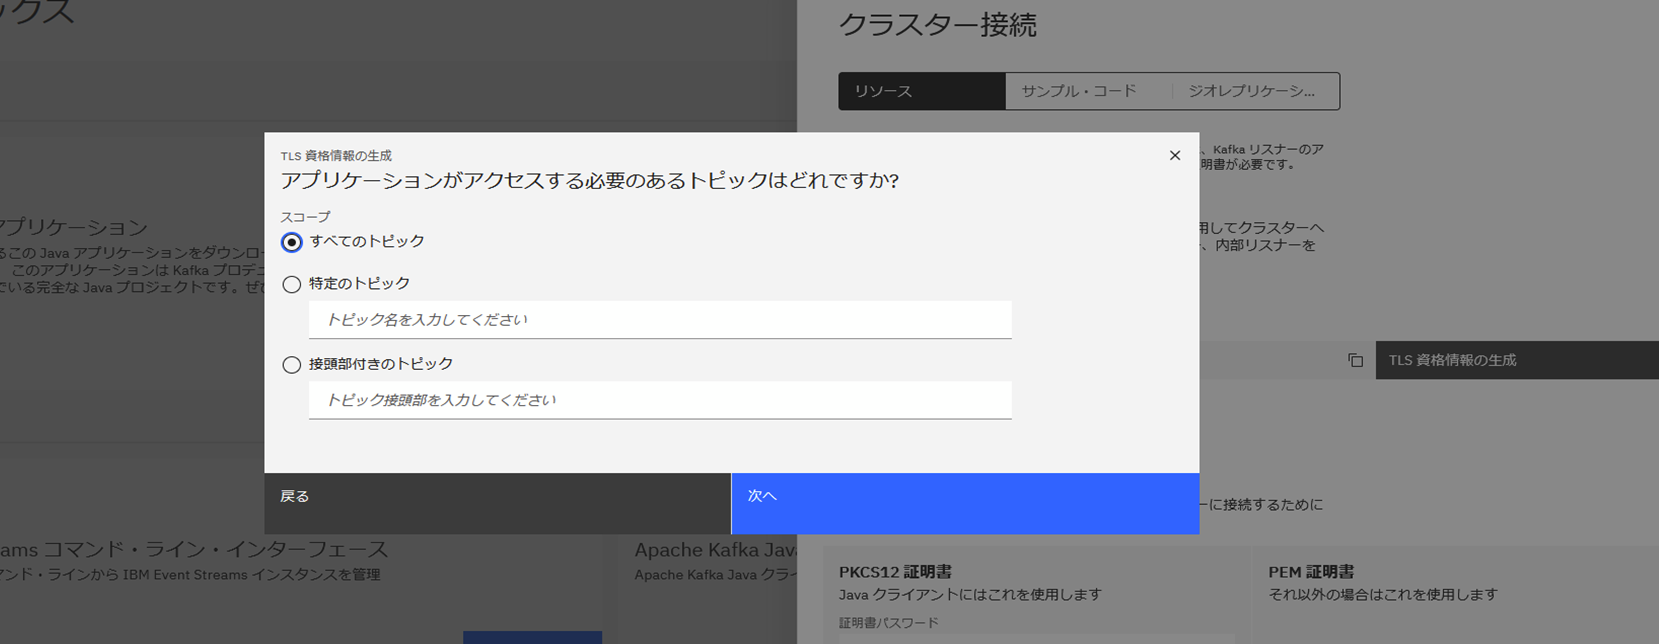Screen dimensions: 1659x644
Task: Click the dialog question heading text
Action: pos(590,181)
